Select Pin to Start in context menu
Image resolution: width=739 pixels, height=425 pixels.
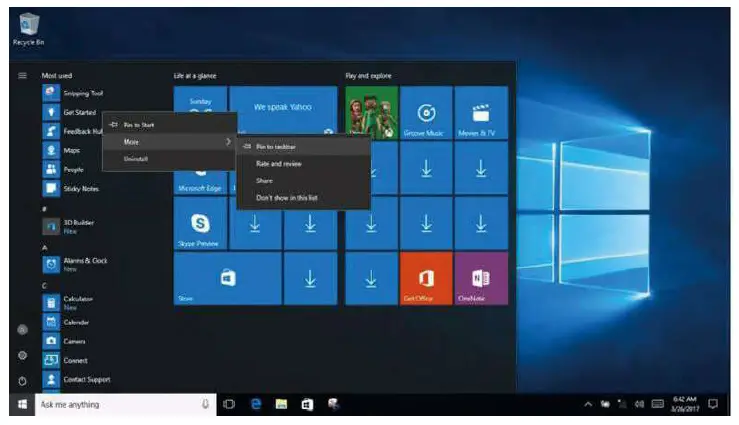pyautogui.click(x=170, y=125)
